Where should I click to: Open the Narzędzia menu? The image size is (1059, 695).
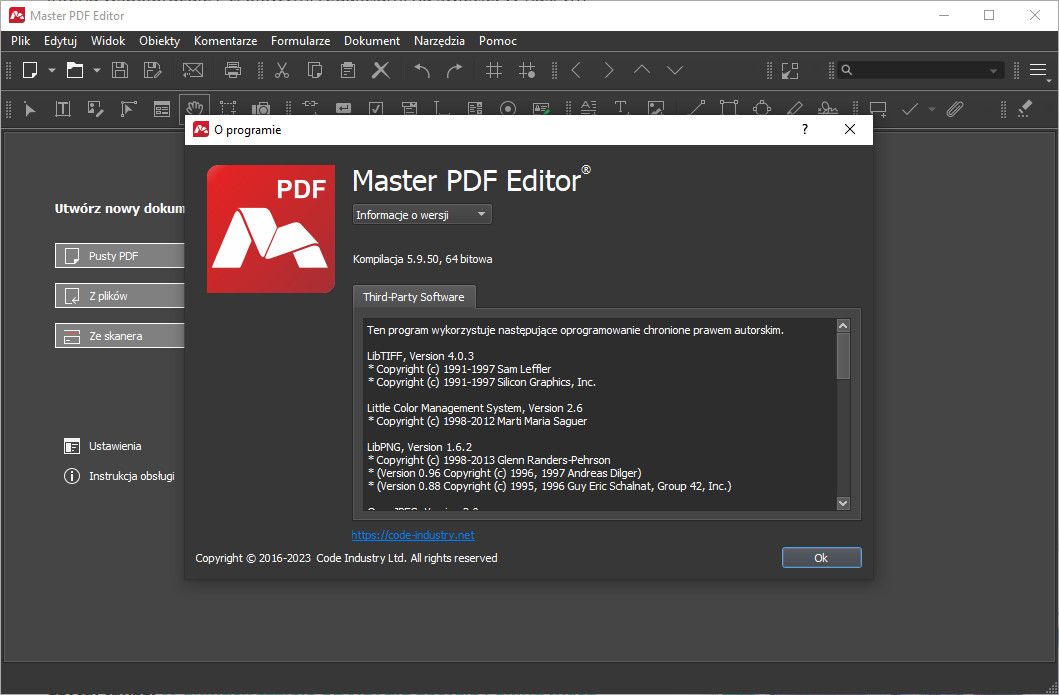(439, 41)
